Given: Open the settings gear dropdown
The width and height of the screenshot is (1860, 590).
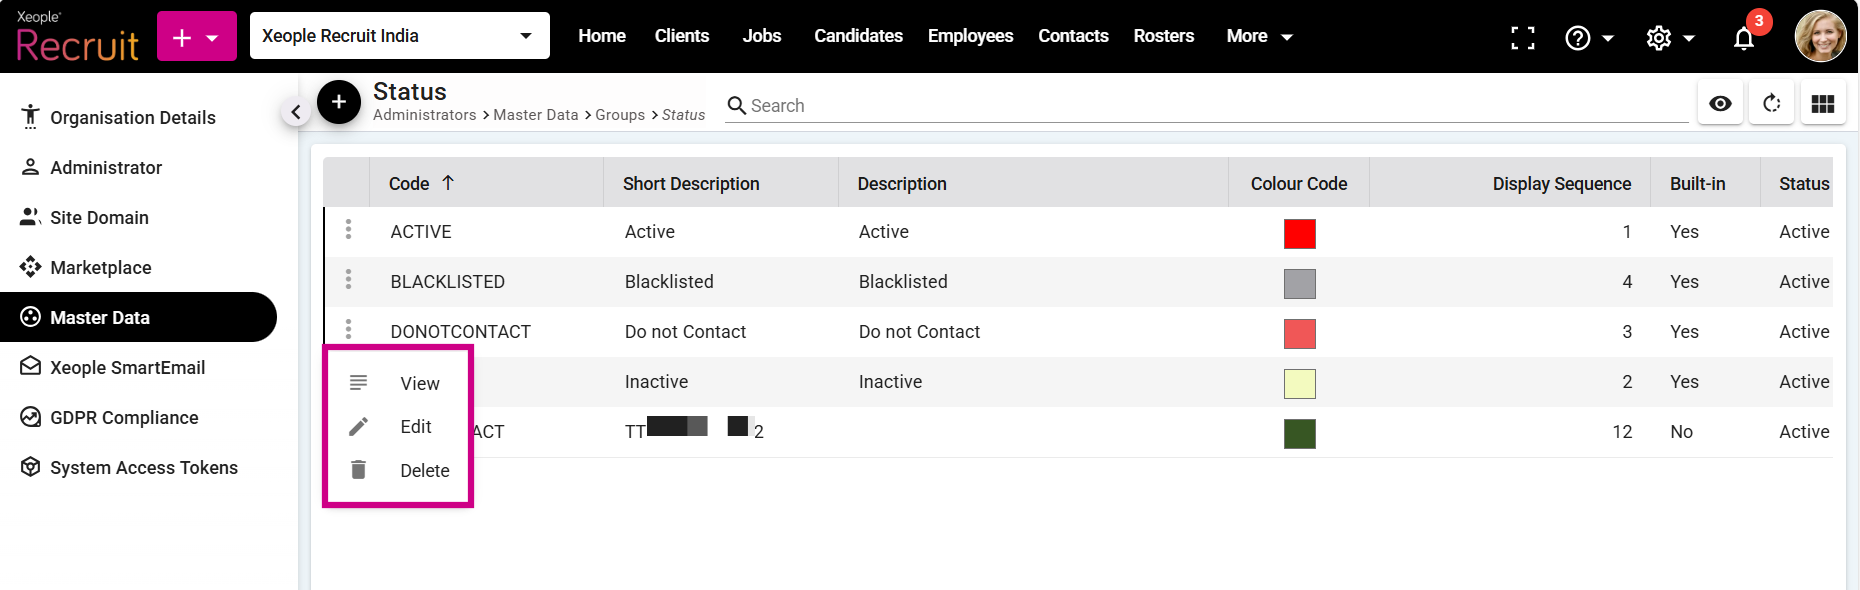Looking at the screenshot, I should click(1670, 38).
